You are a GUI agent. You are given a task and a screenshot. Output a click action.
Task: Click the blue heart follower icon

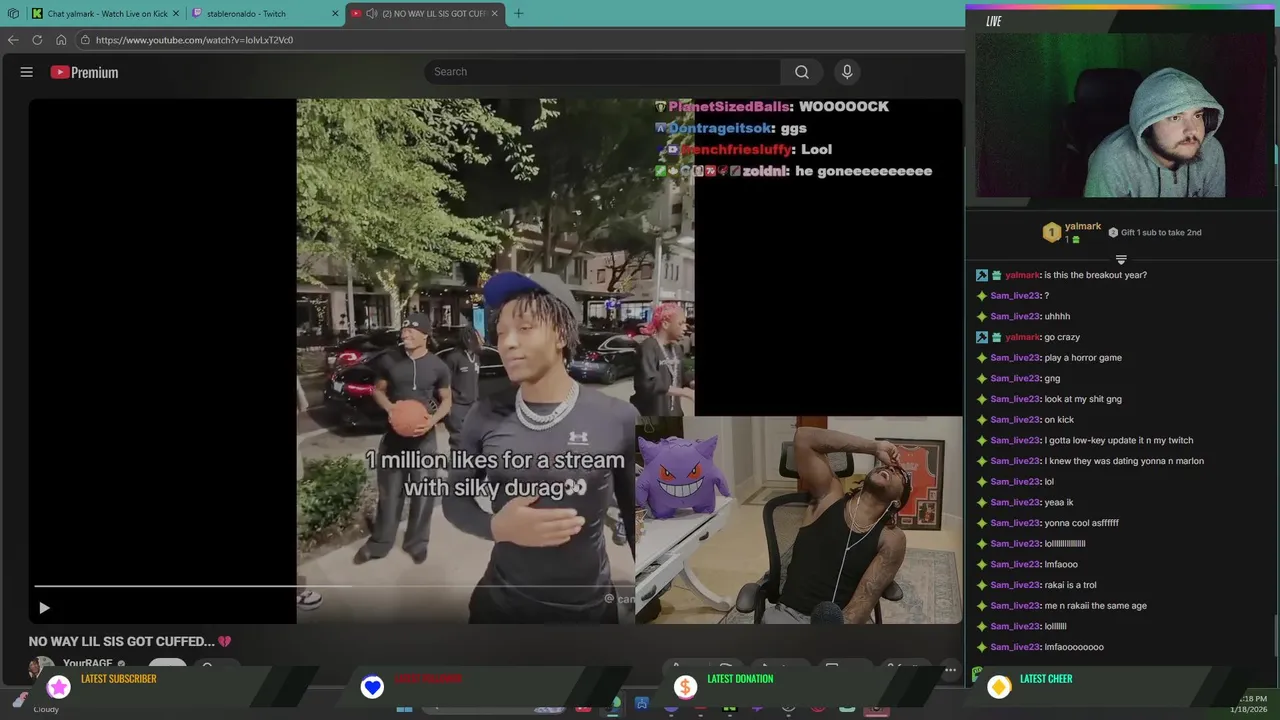[372, 686]
